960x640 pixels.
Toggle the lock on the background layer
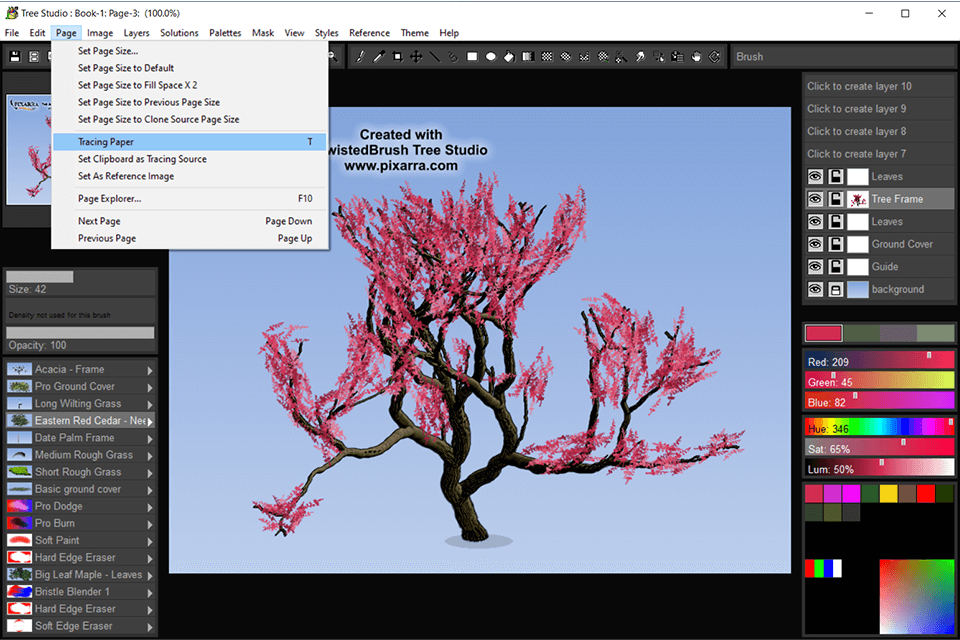(836, 290)
